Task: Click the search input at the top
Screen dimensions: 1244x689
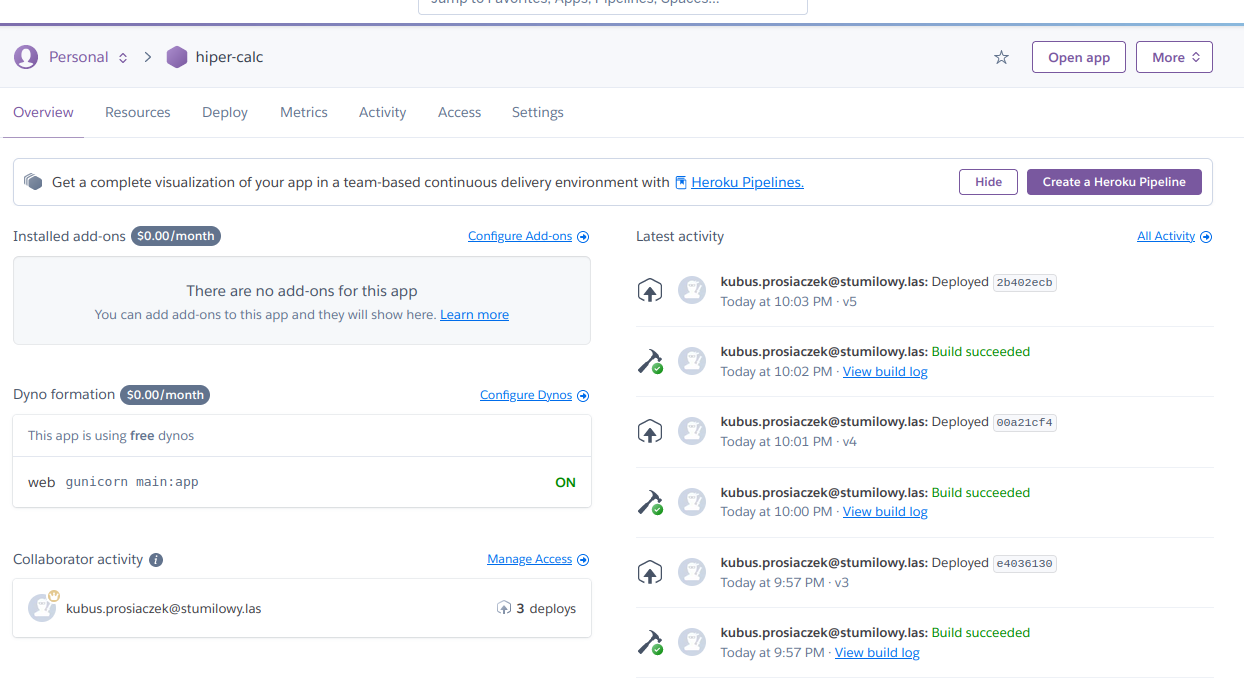Action: click(612, 3)
